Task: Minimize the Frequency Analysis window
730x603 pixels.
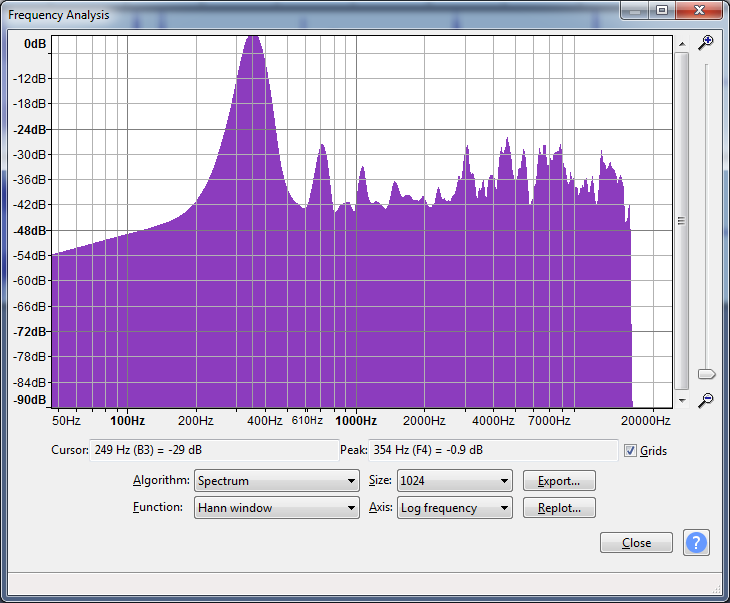Action: point(635,10)
